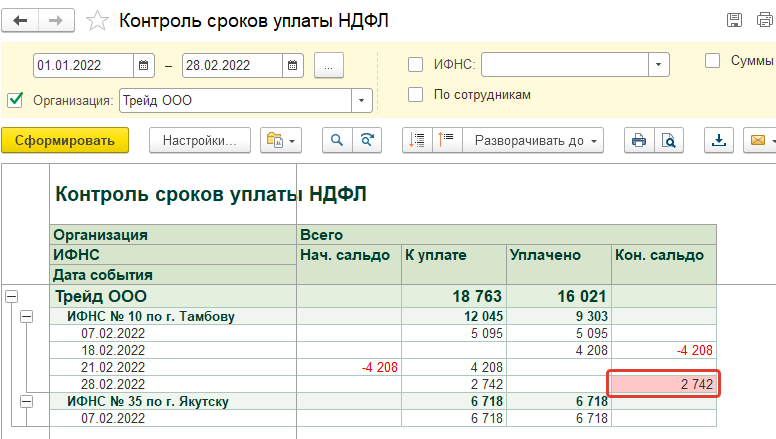Click red -4 208 in Кон. сальдо column
The height and width of the screenshot is (439, 776).
tap(694, 350)
